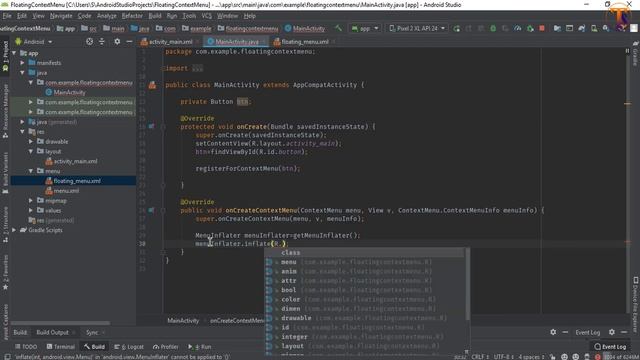Select 'menu' in the autocomplete popup

pyautogui.click(x=365, y=262)
